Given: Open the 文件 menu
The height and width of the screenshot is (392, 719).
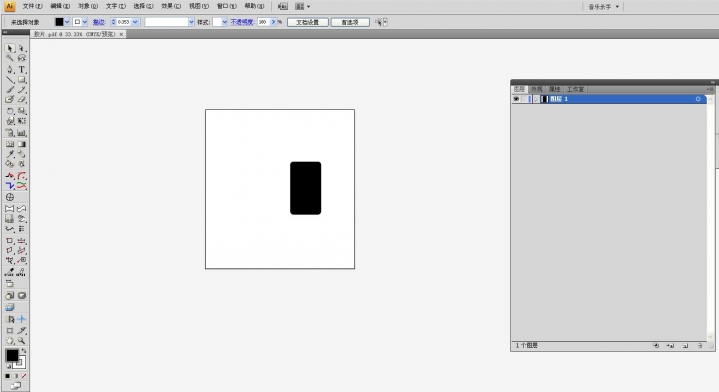Looking at the screenshot, I should (32, 6).
